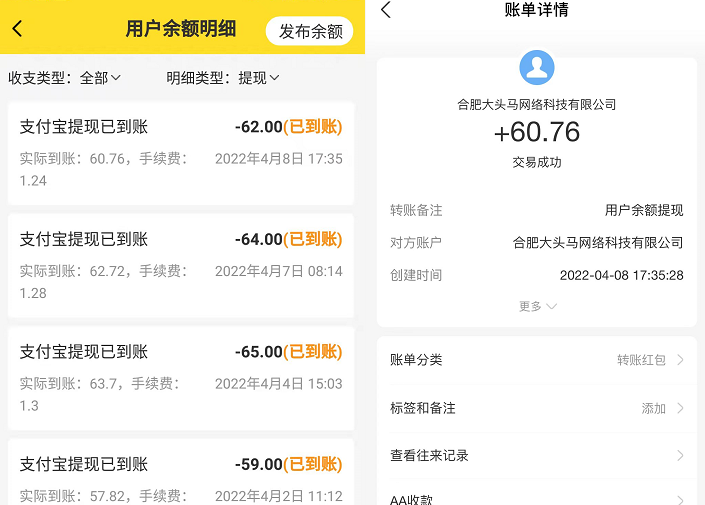Tap 实际到账：63.7 detail text
Image resolution: width=705 pixels, height=505 pixels.
(x=100, y=394)
